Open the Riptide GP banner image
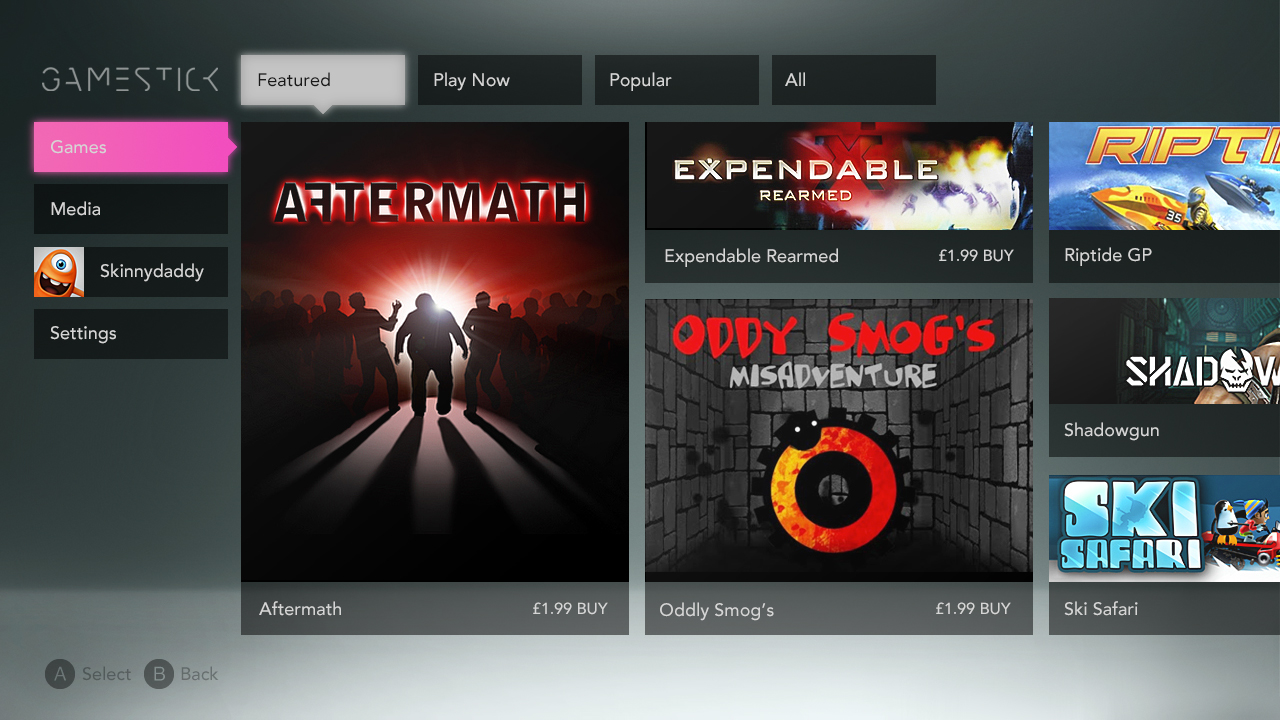Viewport: 1280px width, 720px height. [1164, 176]
